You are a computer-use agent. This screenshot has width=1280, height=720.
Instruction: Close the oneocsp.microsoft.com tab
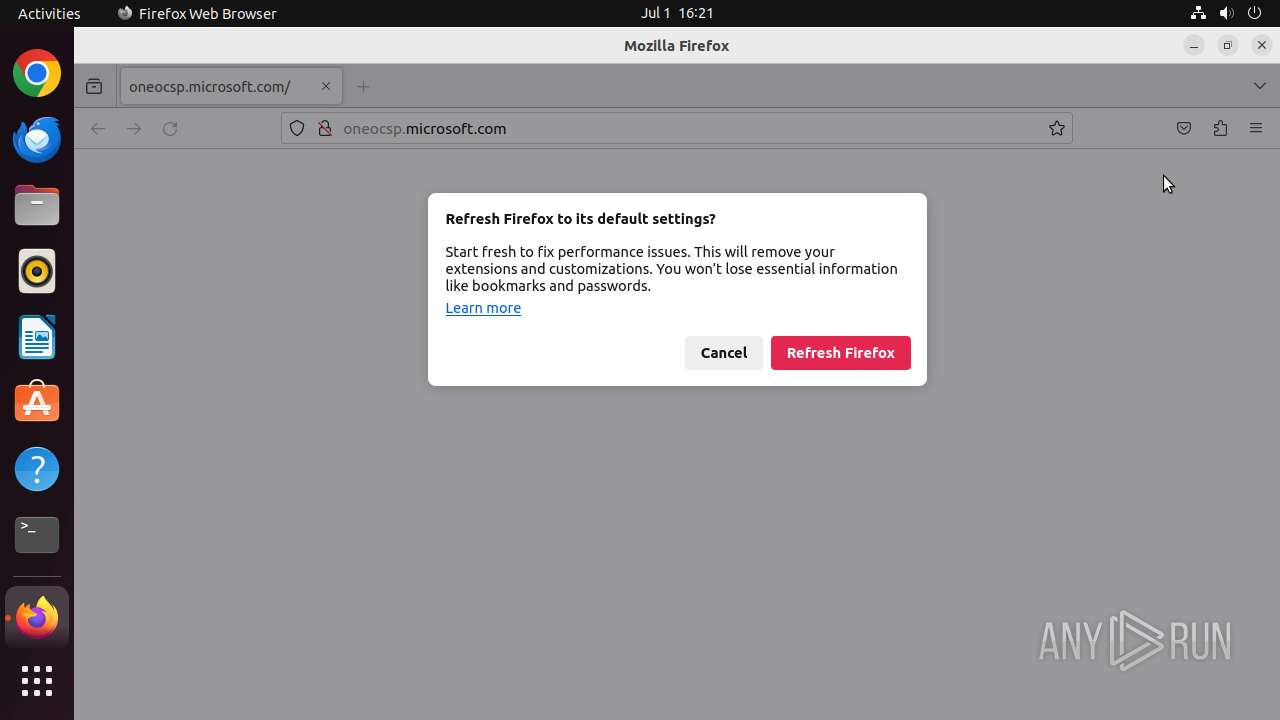tap(325, 86)
